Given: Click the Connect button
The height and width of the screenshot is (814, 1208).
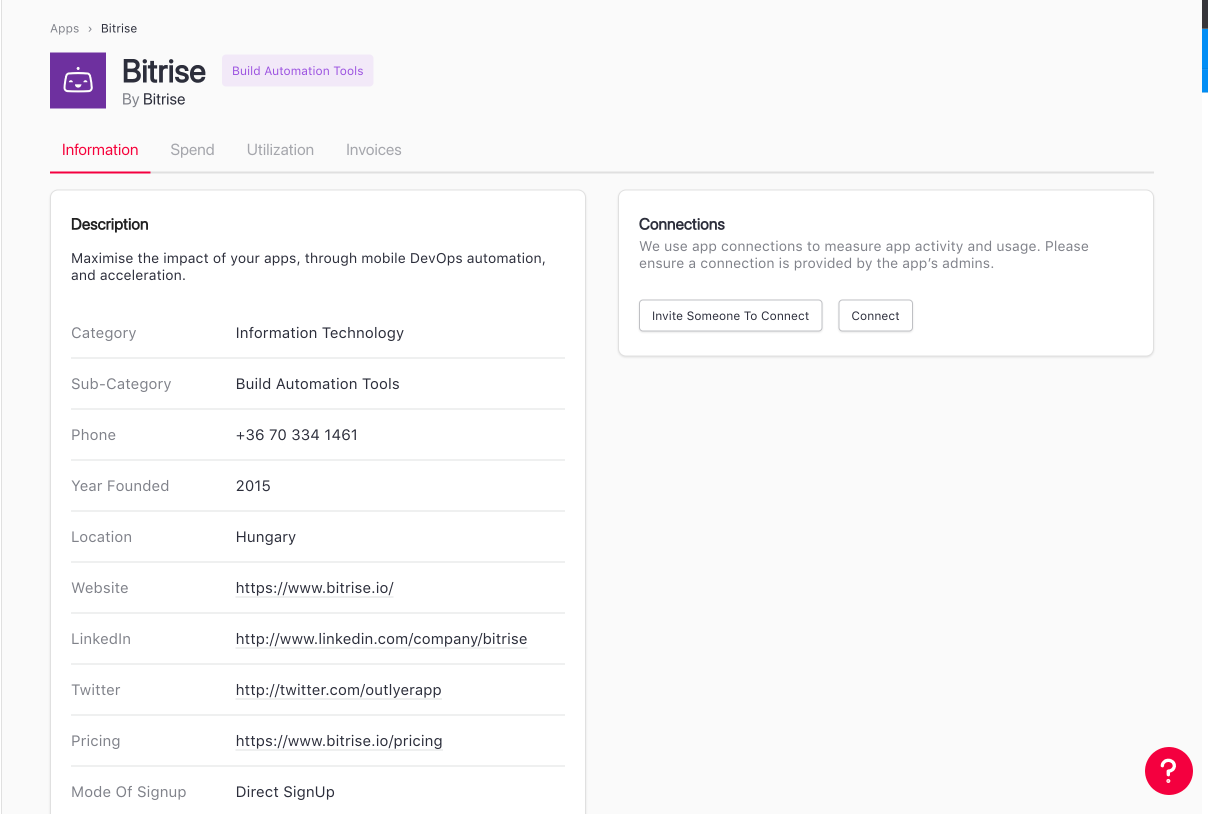Looking at the screenshot, I should point(876,316).
